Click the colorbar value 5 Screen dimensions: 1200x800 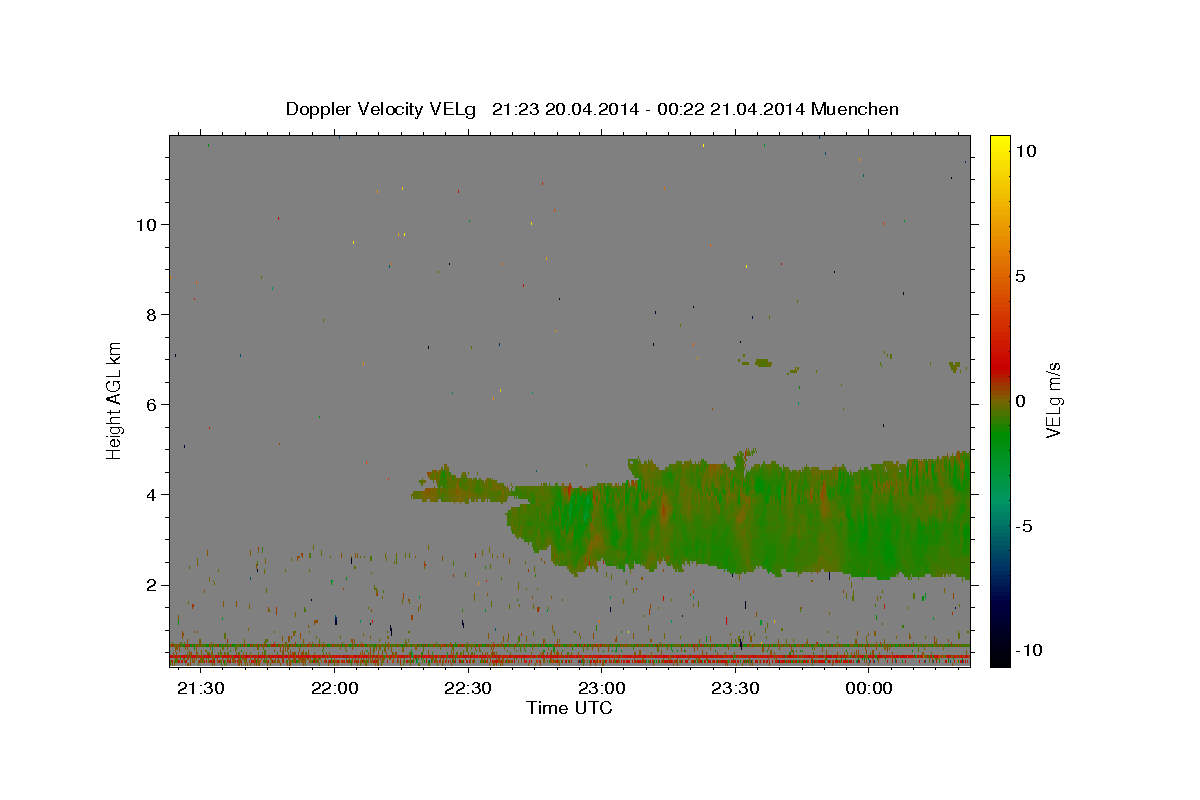[1021, 276]
